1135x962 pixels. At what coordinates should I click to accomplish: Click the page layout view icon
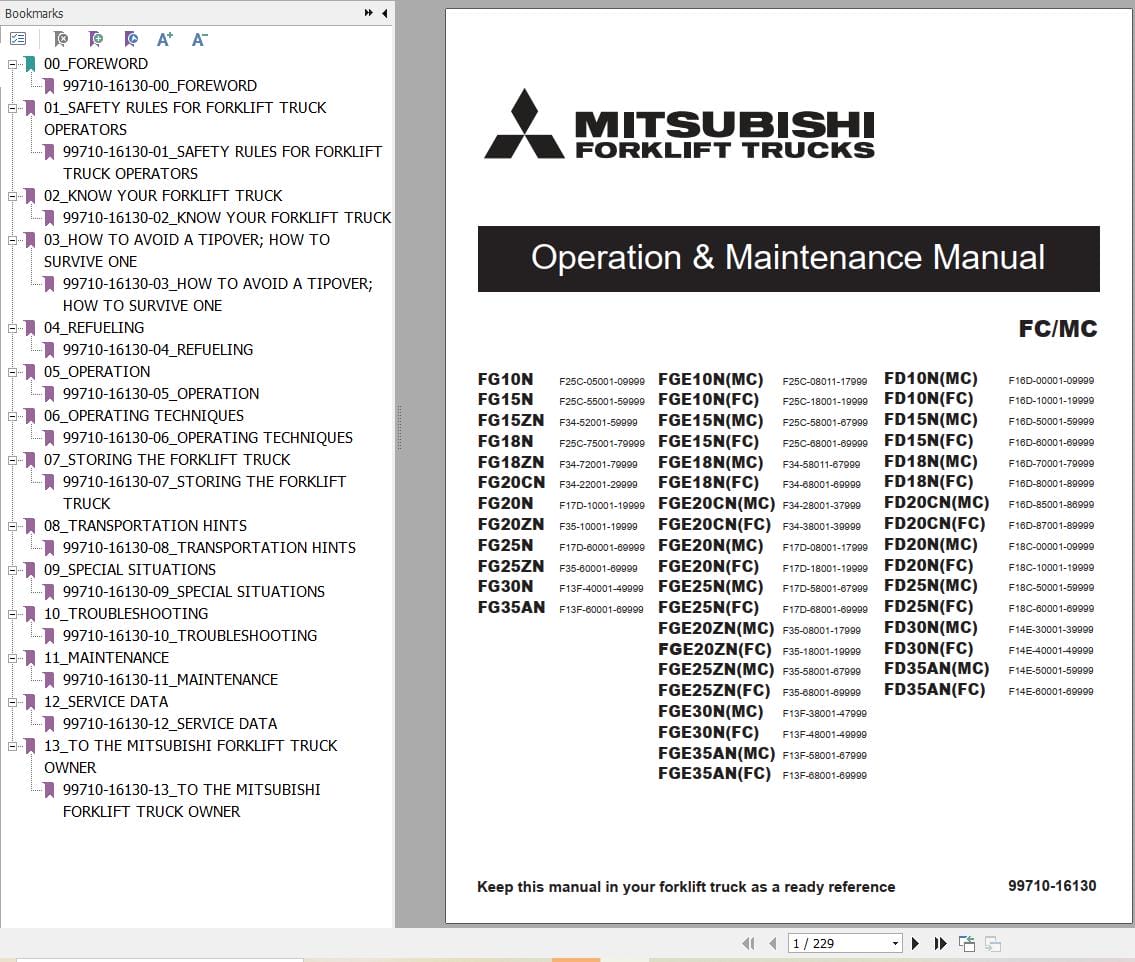966,943
